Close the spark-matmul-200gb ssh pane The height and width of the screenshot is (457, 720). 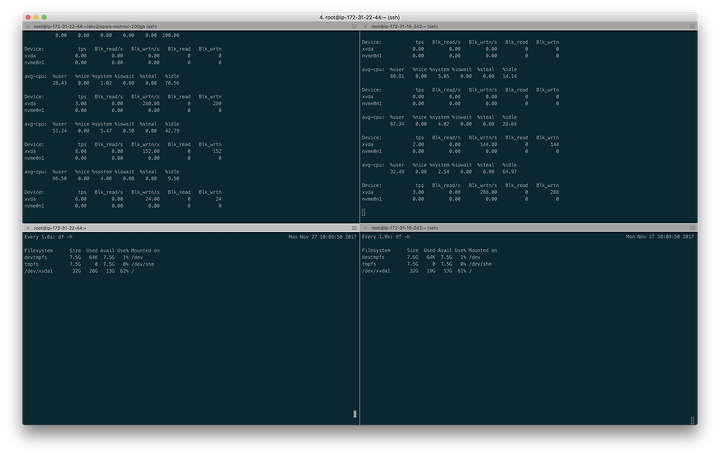pyautogui.click(x=28, y=27)
